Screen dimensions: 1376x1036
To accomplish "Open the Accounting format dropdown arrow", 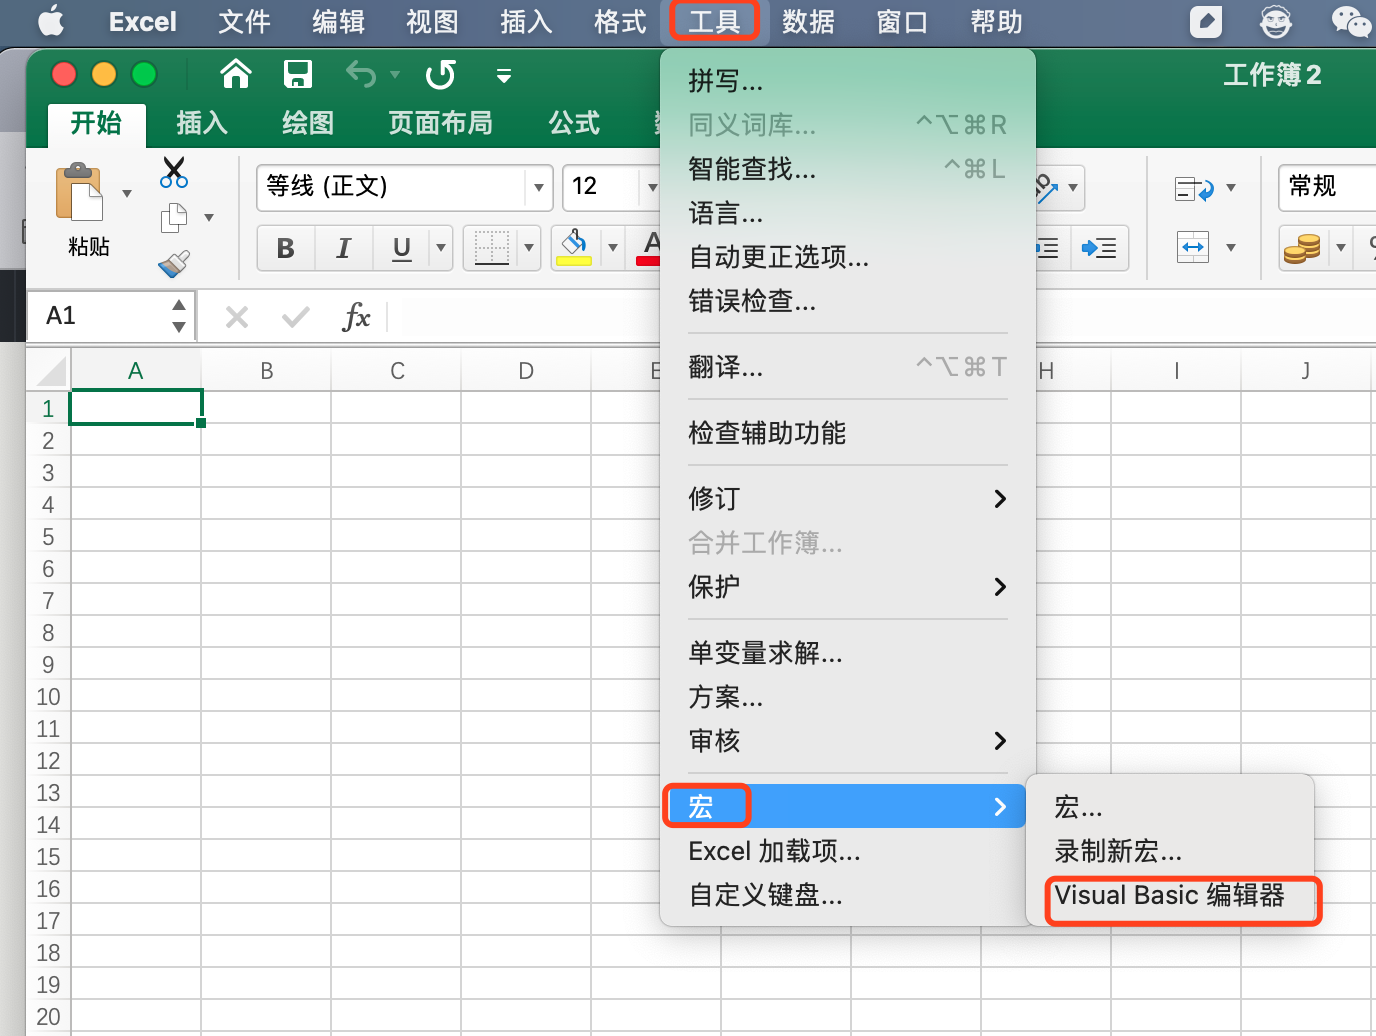I will [1341, 248].
